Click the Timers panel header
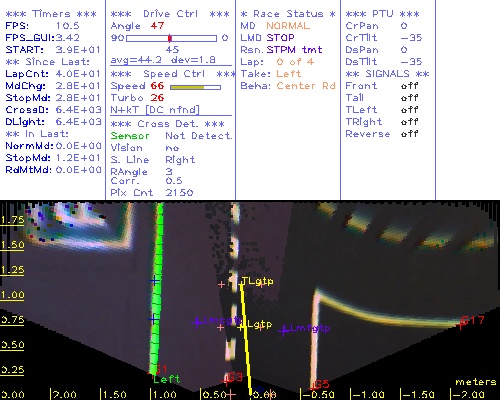The height and width of the screenshot is (400, 500). [51, 14]
